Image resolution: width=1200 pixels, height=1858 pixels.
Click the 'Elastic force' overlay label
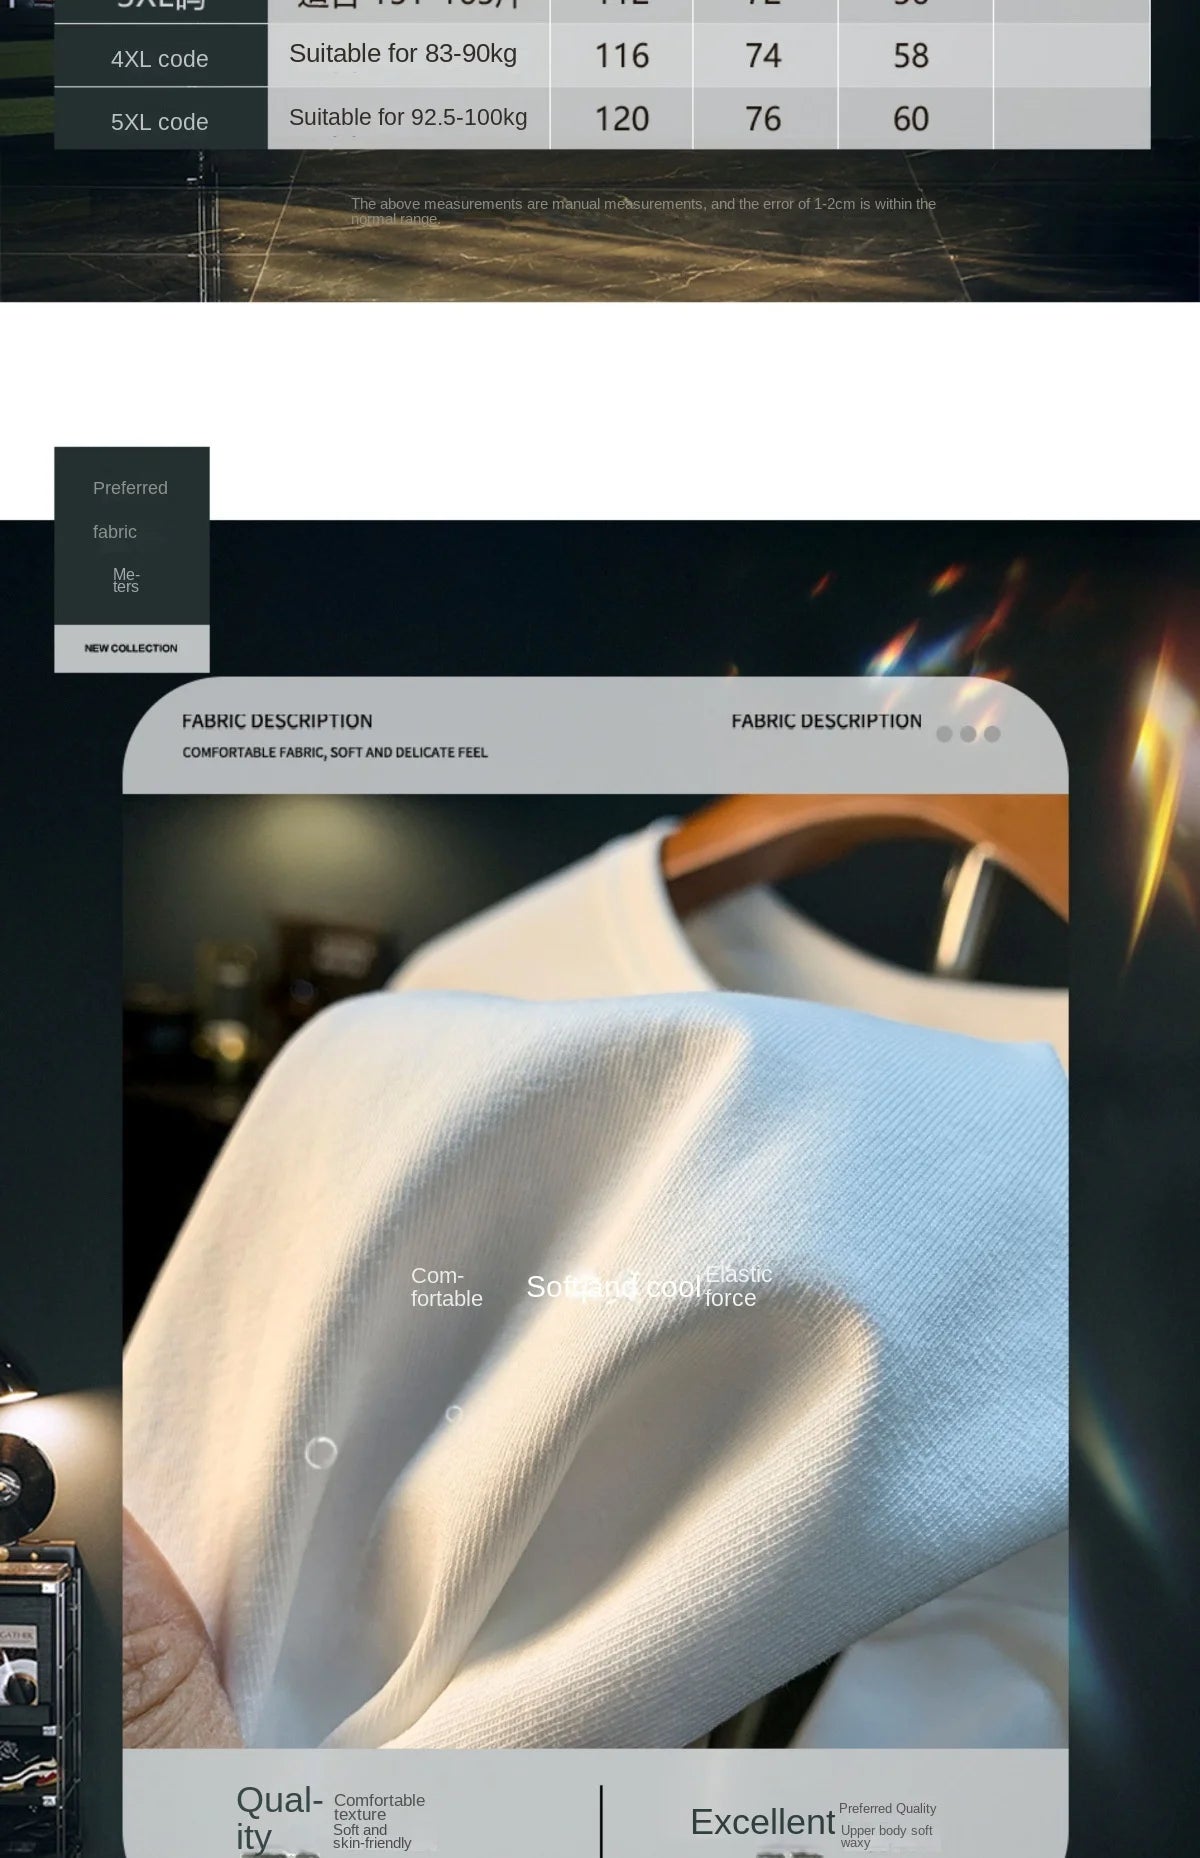point(738,1286)
